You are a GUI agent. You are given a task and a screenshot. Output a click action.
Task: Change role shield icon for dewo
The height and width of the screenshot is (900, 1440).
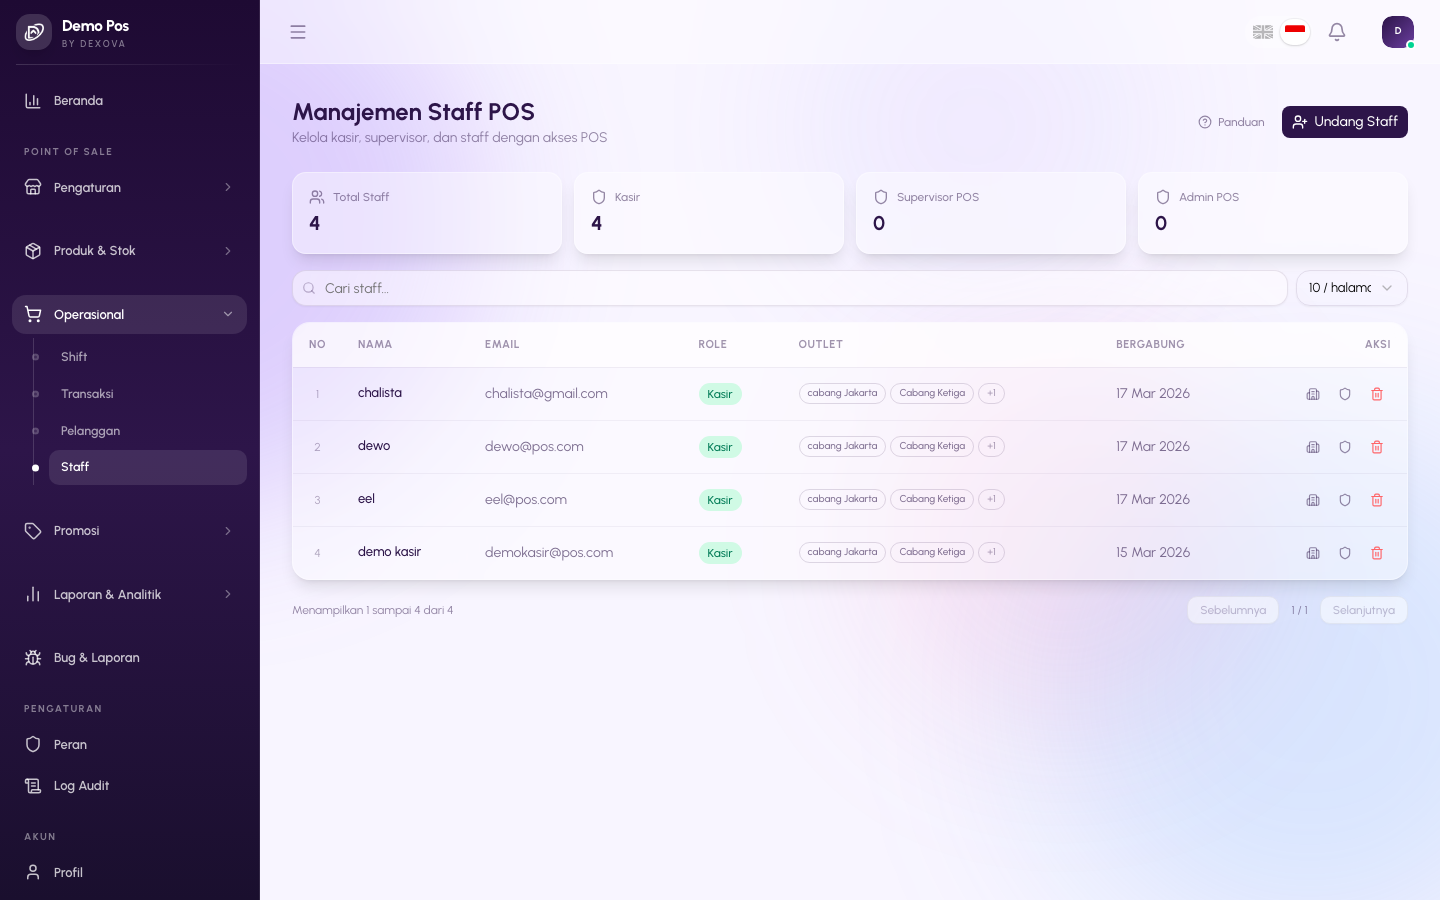coord(1345,447)
